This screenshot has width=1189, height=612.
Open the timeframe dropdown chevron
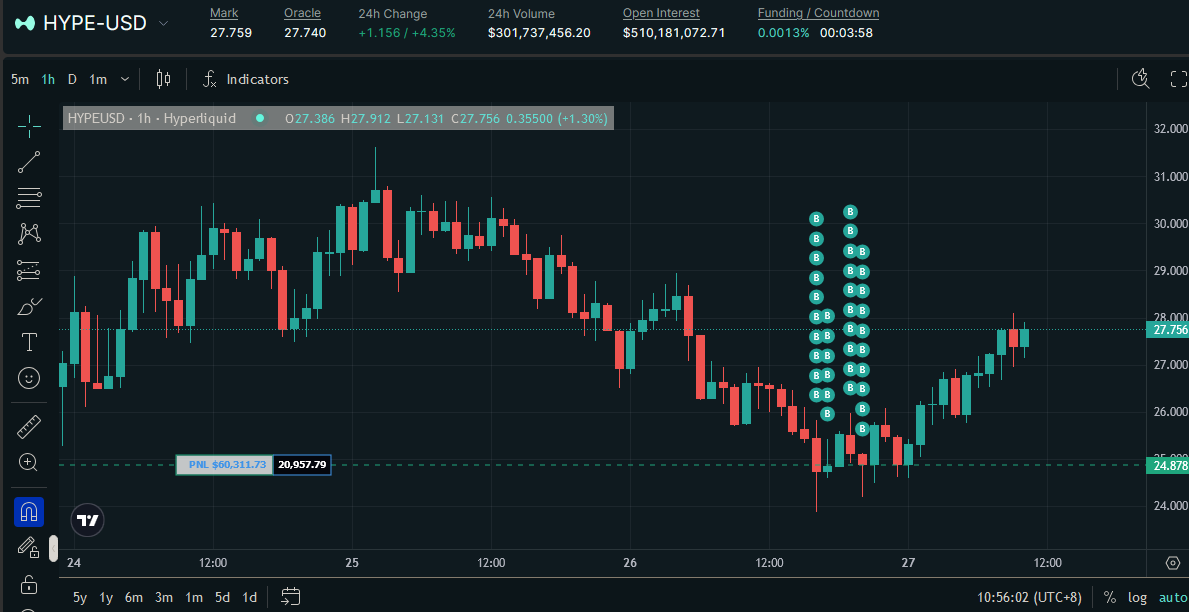coord(124,79)
